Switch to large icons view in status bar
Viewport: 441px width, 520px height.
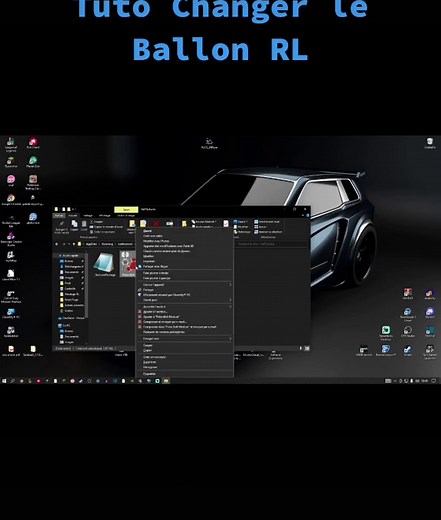pos(307,348)
